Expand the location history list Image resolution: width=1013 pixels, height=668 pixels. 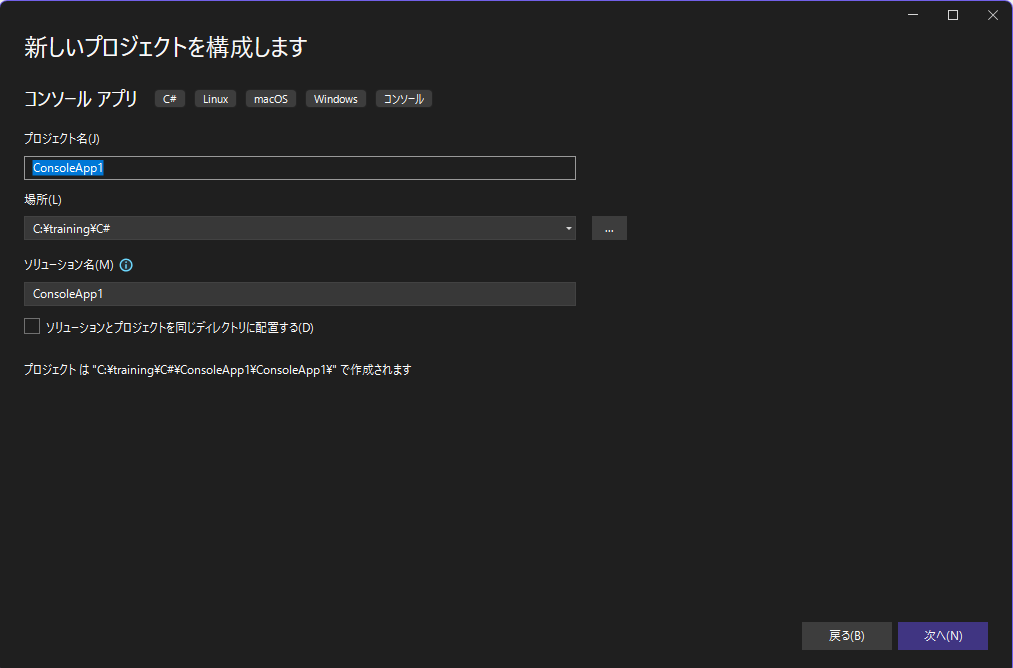569,228
